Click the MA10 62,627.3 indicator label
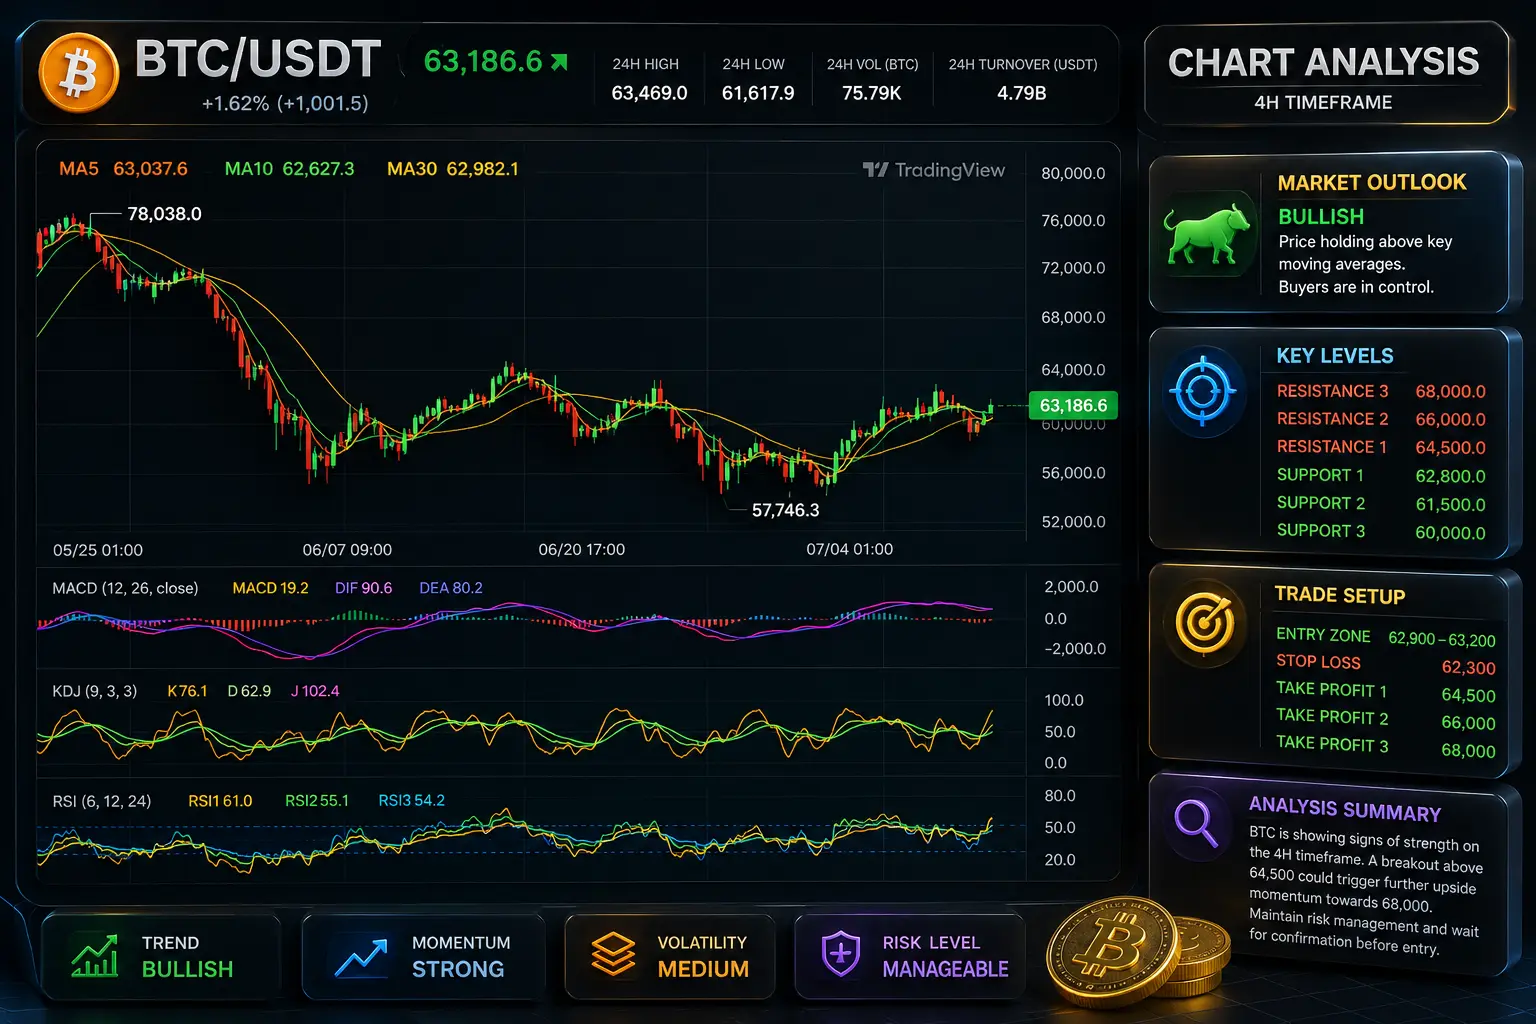This screenshot has width=1536, height=1024. pos(289,169)
